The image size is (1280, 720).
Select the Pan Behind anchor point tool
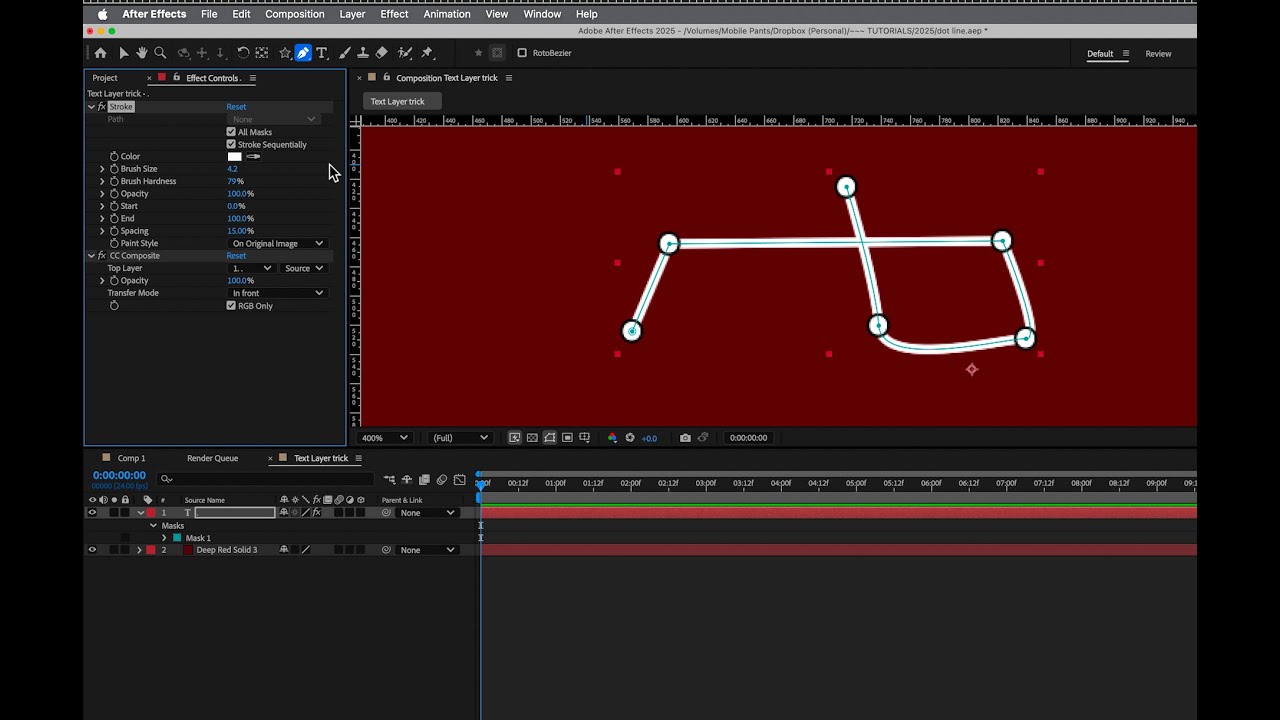coord(262,53)
